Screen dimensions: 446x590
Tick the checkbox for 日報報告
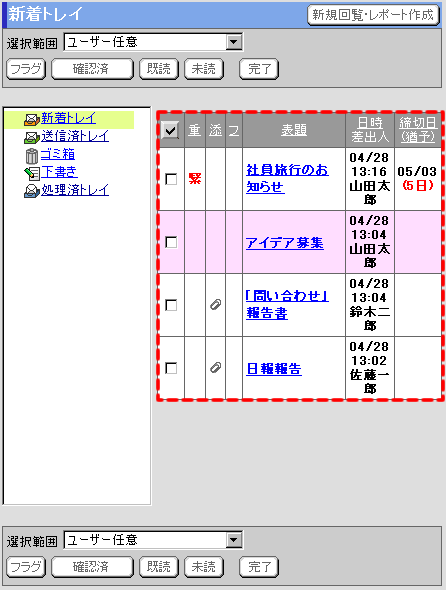[x=171, y=368]
